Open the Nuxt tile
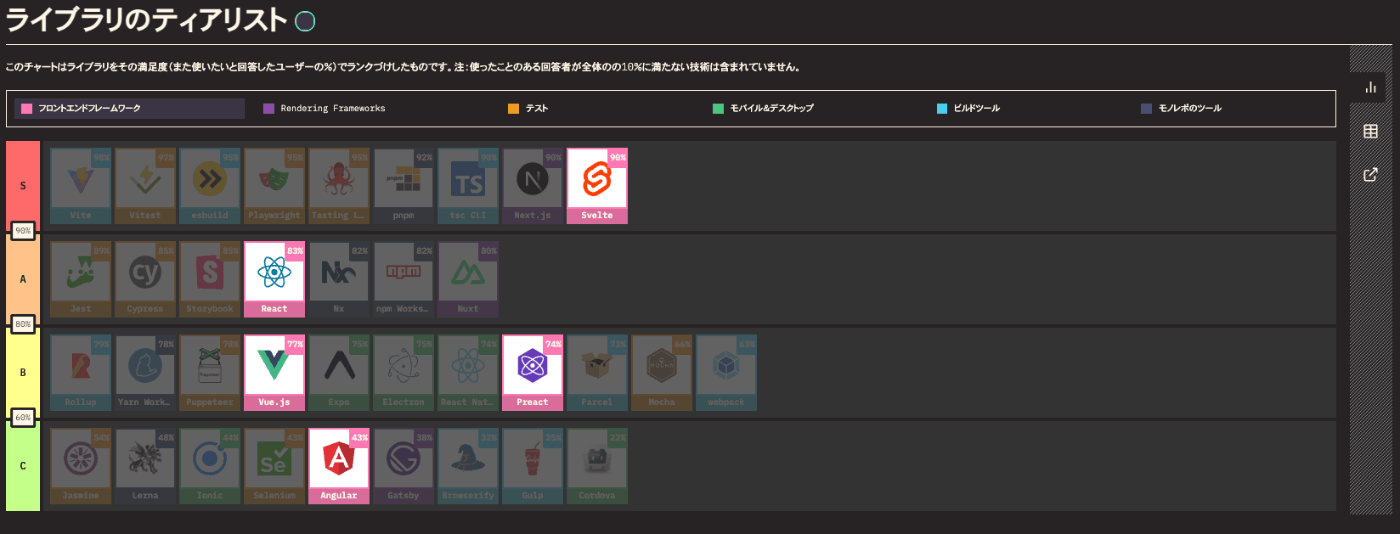 (468, 279)
